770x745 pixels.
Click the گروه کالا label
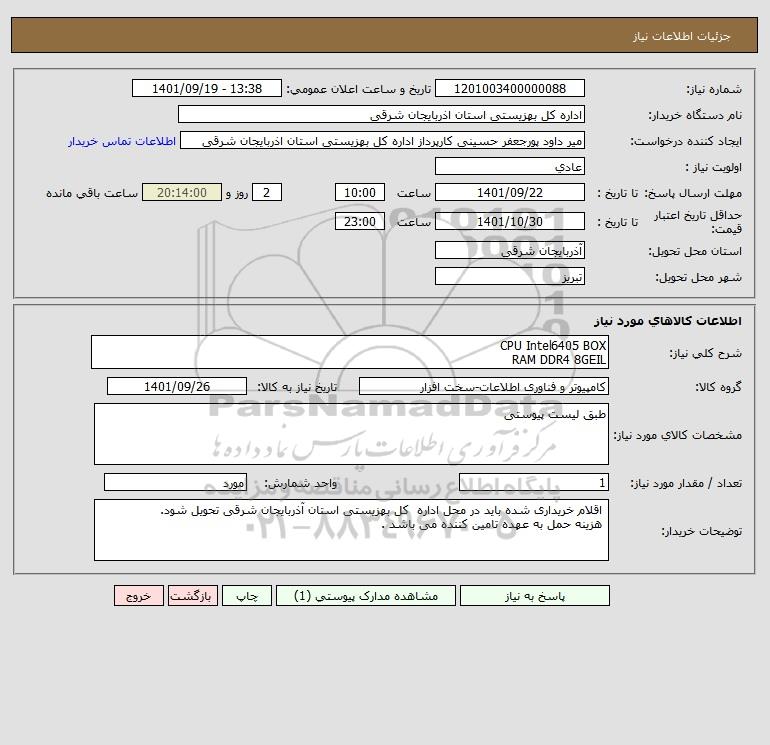(x=718, y=387)
